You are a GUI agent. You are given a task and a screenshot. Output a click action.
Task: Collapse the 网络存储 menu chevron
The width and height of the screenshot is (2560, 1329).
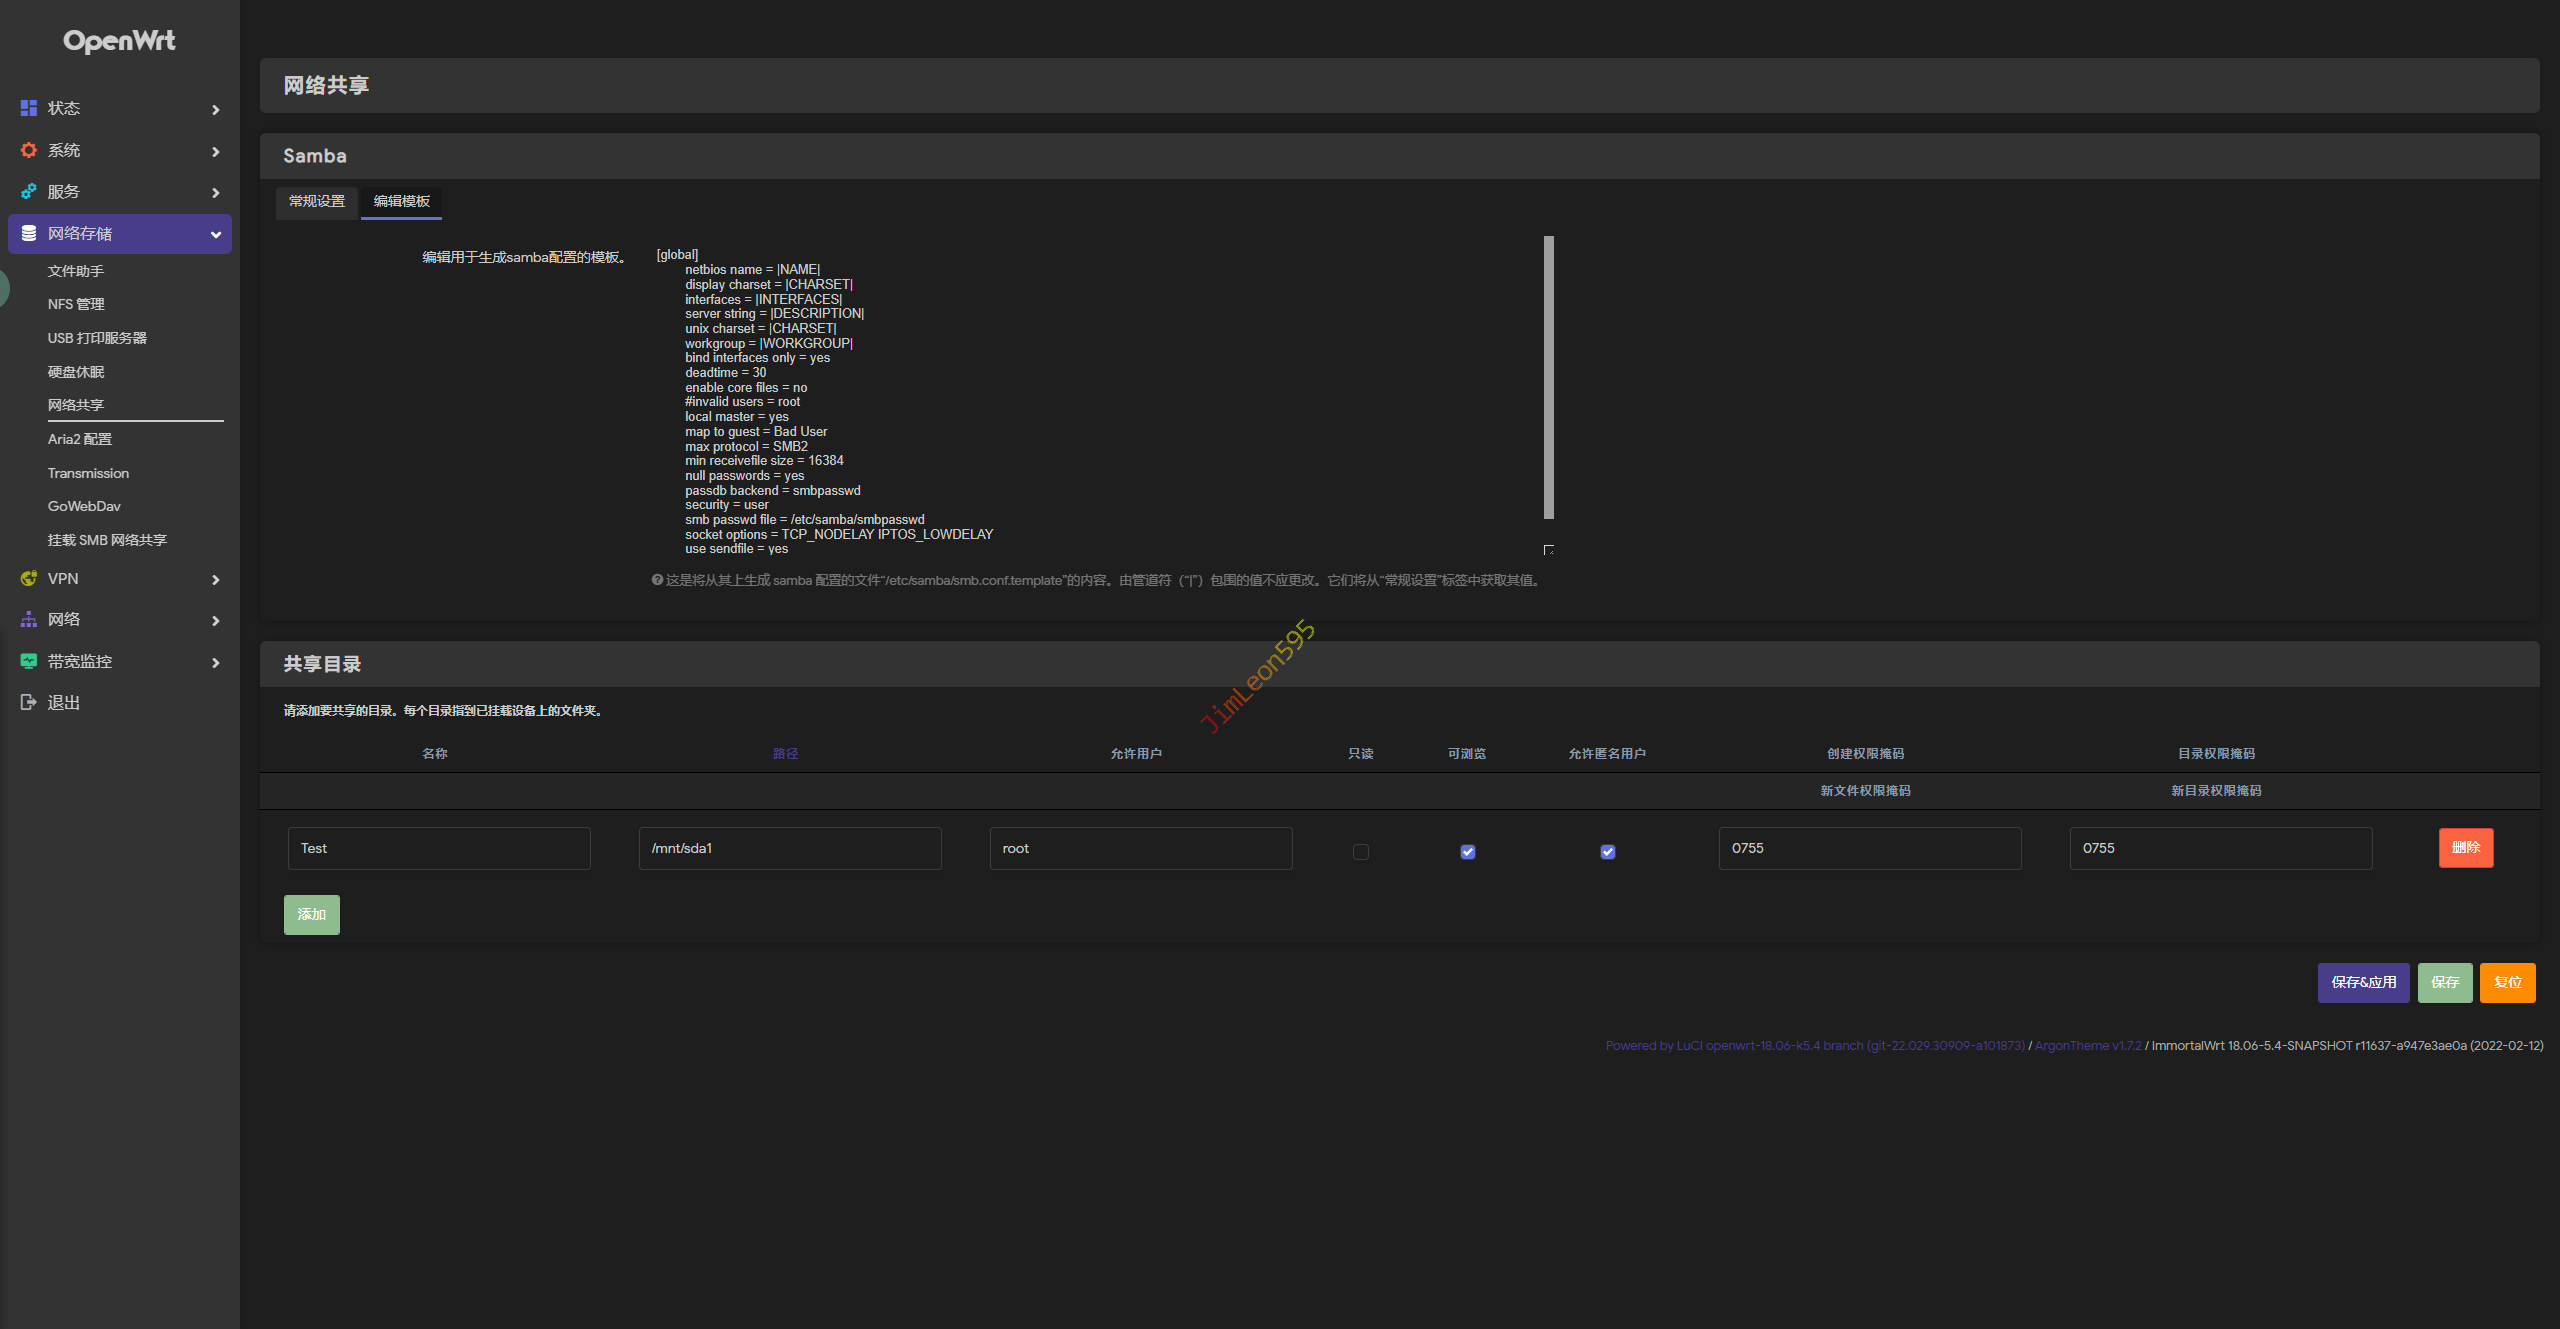click(x=215, y=234)
